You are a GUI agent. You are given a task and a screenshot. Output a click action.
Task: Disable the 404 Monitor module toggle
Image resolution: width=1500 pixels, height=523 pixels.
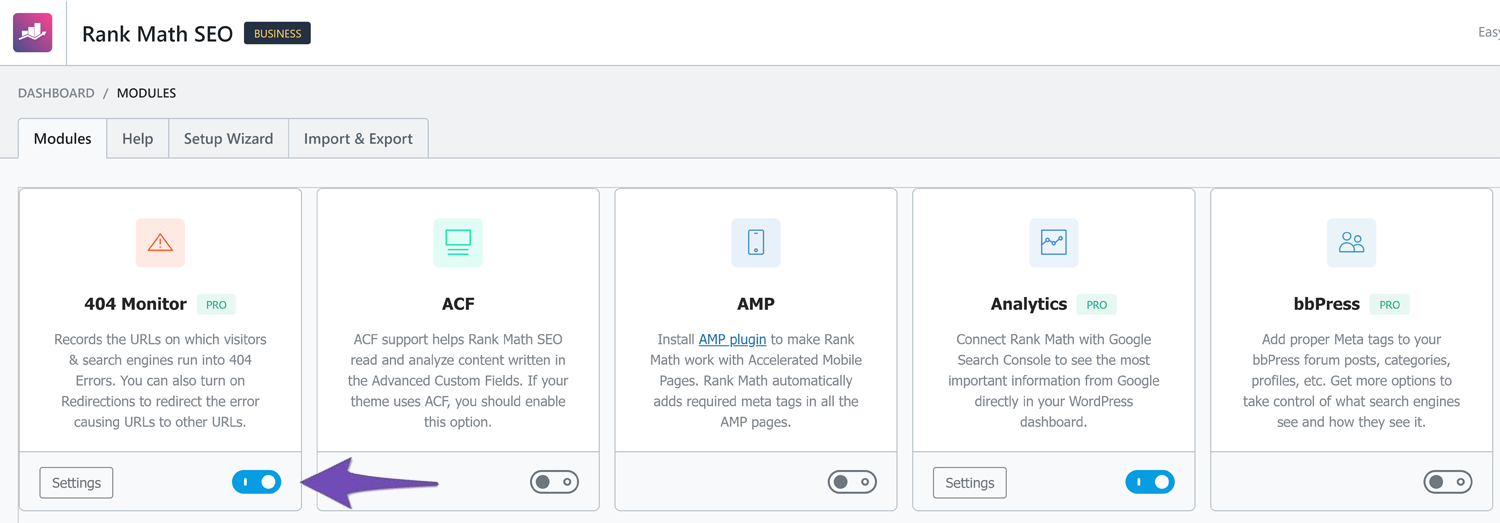tap(257, 482)
